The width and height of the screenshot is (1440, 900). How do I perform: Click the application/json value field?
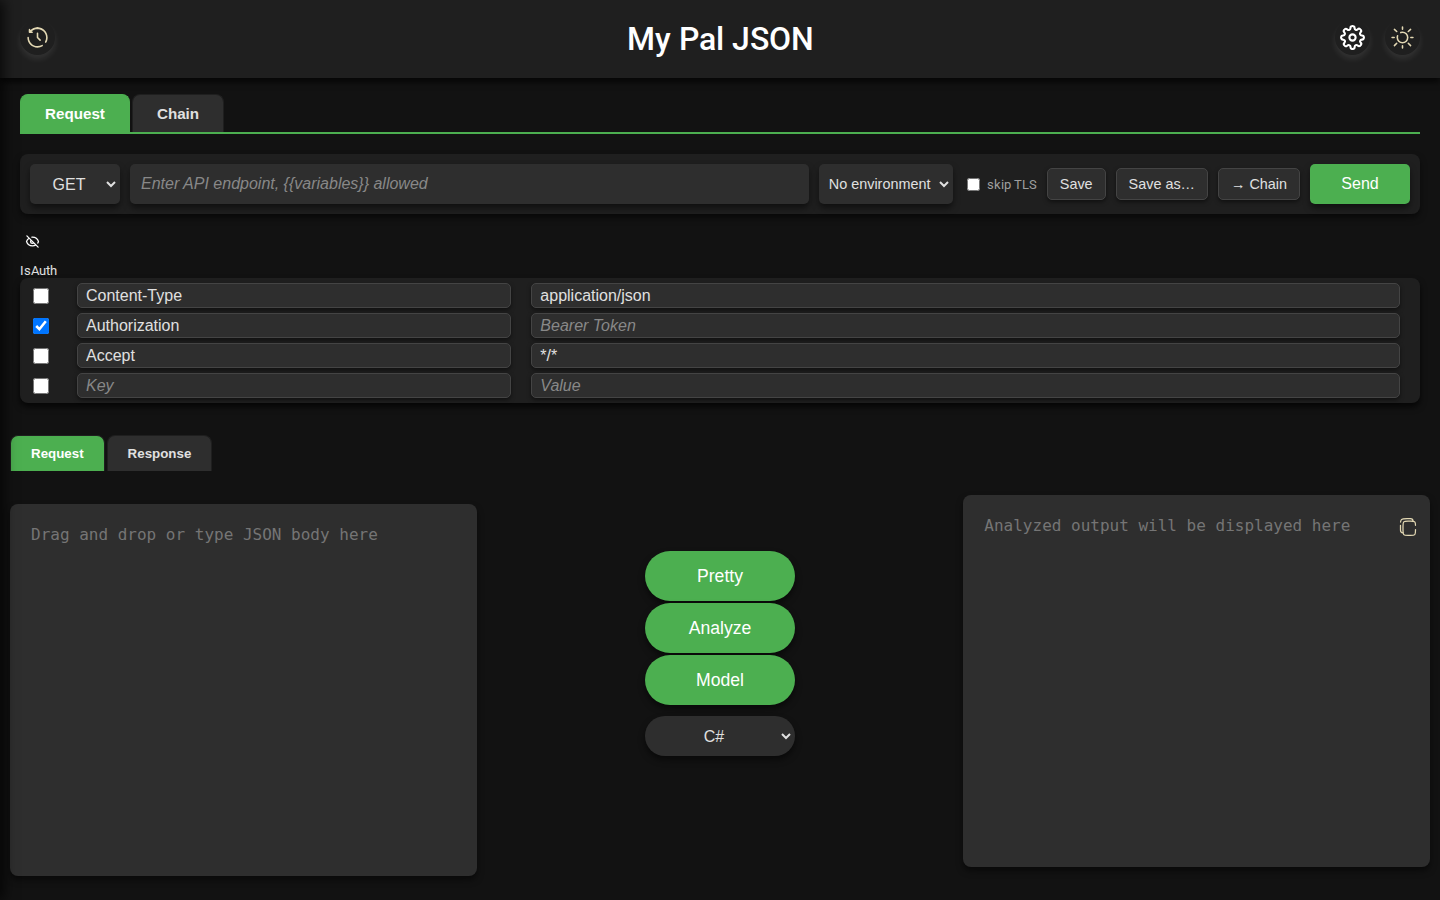click(965, 296)
